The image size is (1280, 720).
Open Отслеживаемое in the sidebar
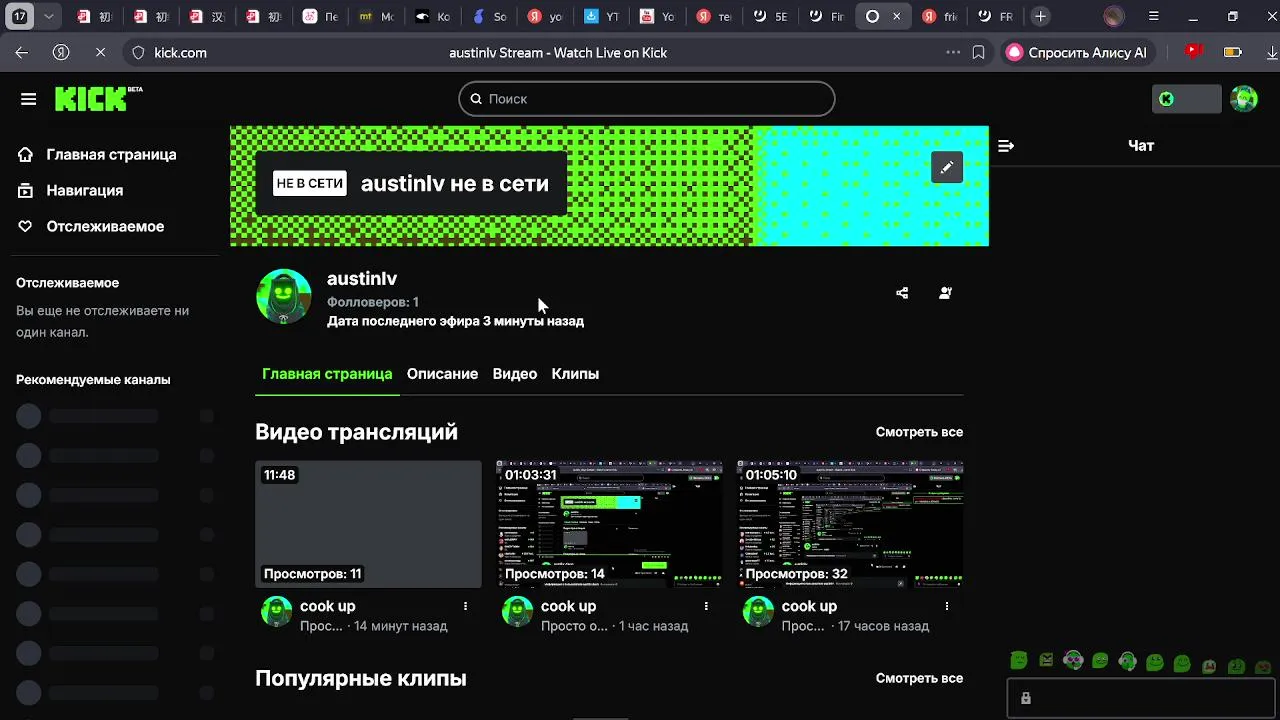[x=90, y=226]
